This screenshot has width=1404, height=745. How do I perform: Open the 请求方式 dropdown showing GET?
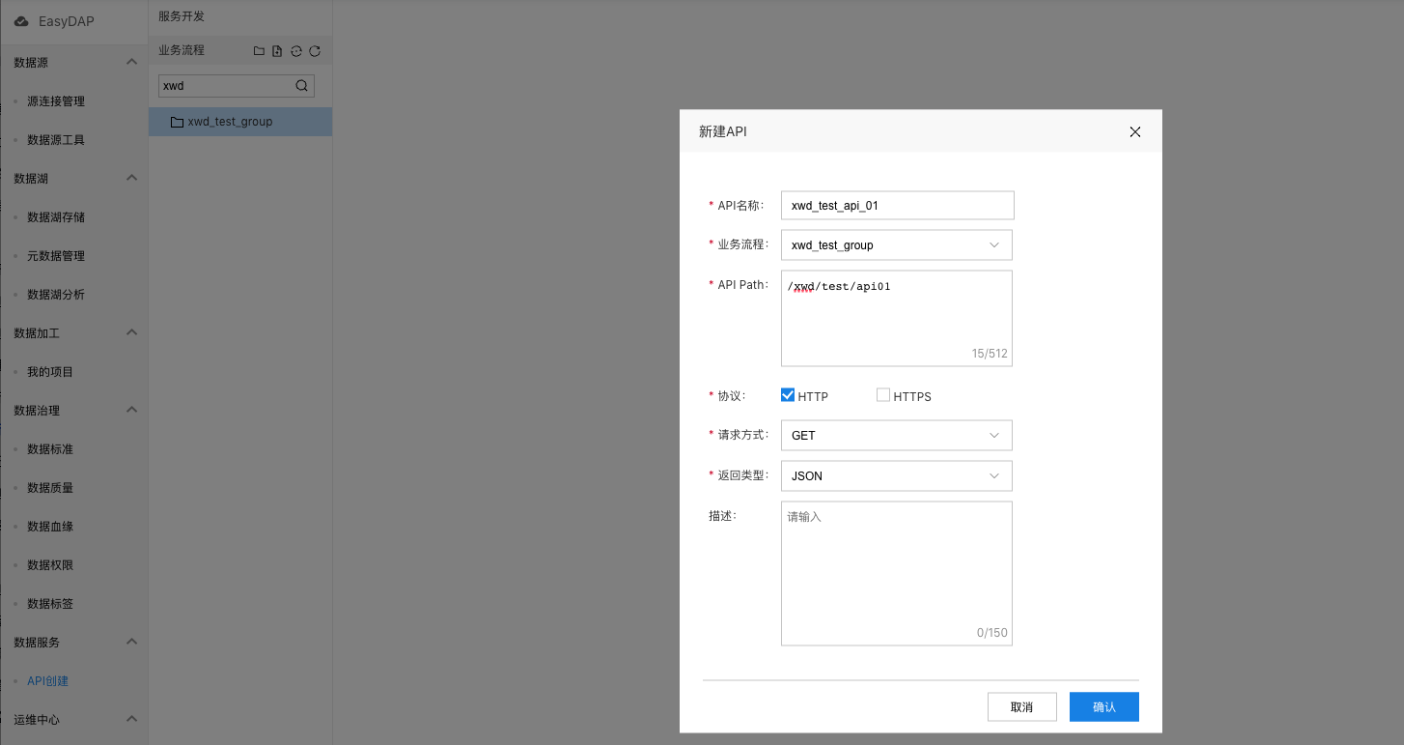tap(897, 435)
